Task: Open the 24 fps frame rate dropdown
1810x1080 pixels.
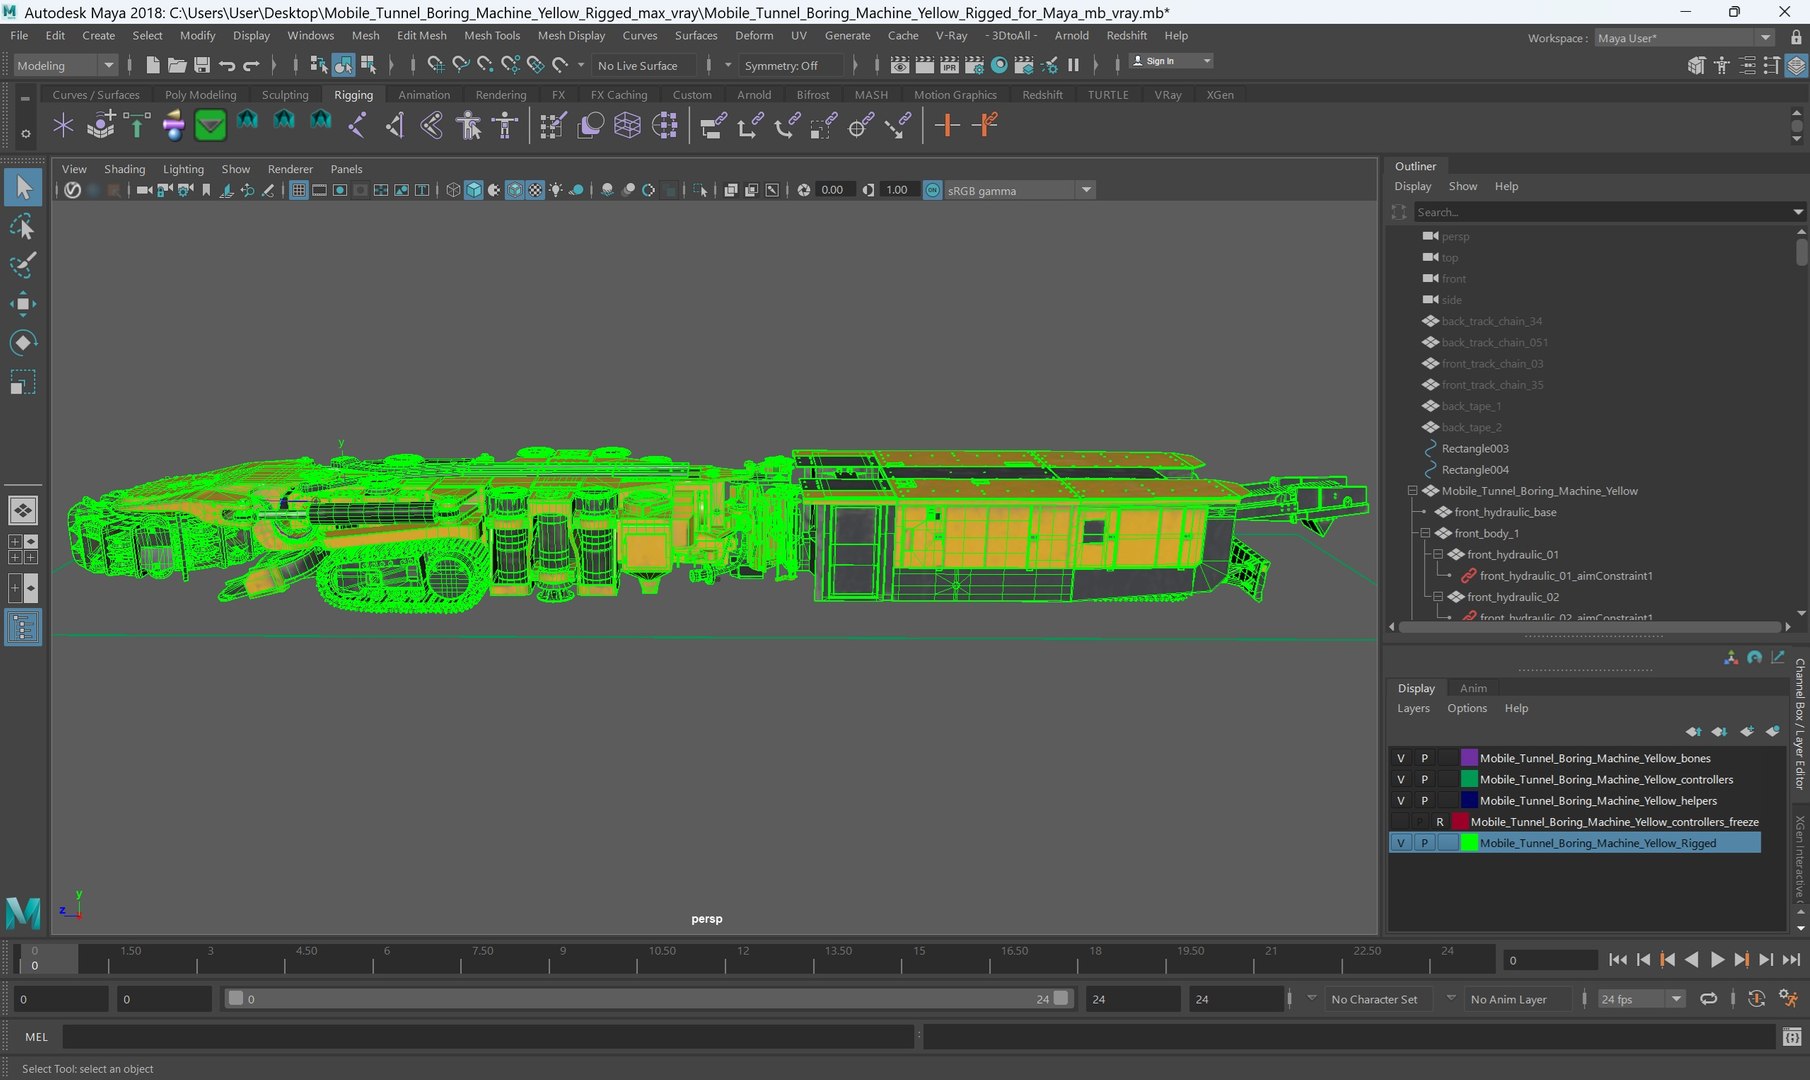Action: click(x=1640, y=999)
